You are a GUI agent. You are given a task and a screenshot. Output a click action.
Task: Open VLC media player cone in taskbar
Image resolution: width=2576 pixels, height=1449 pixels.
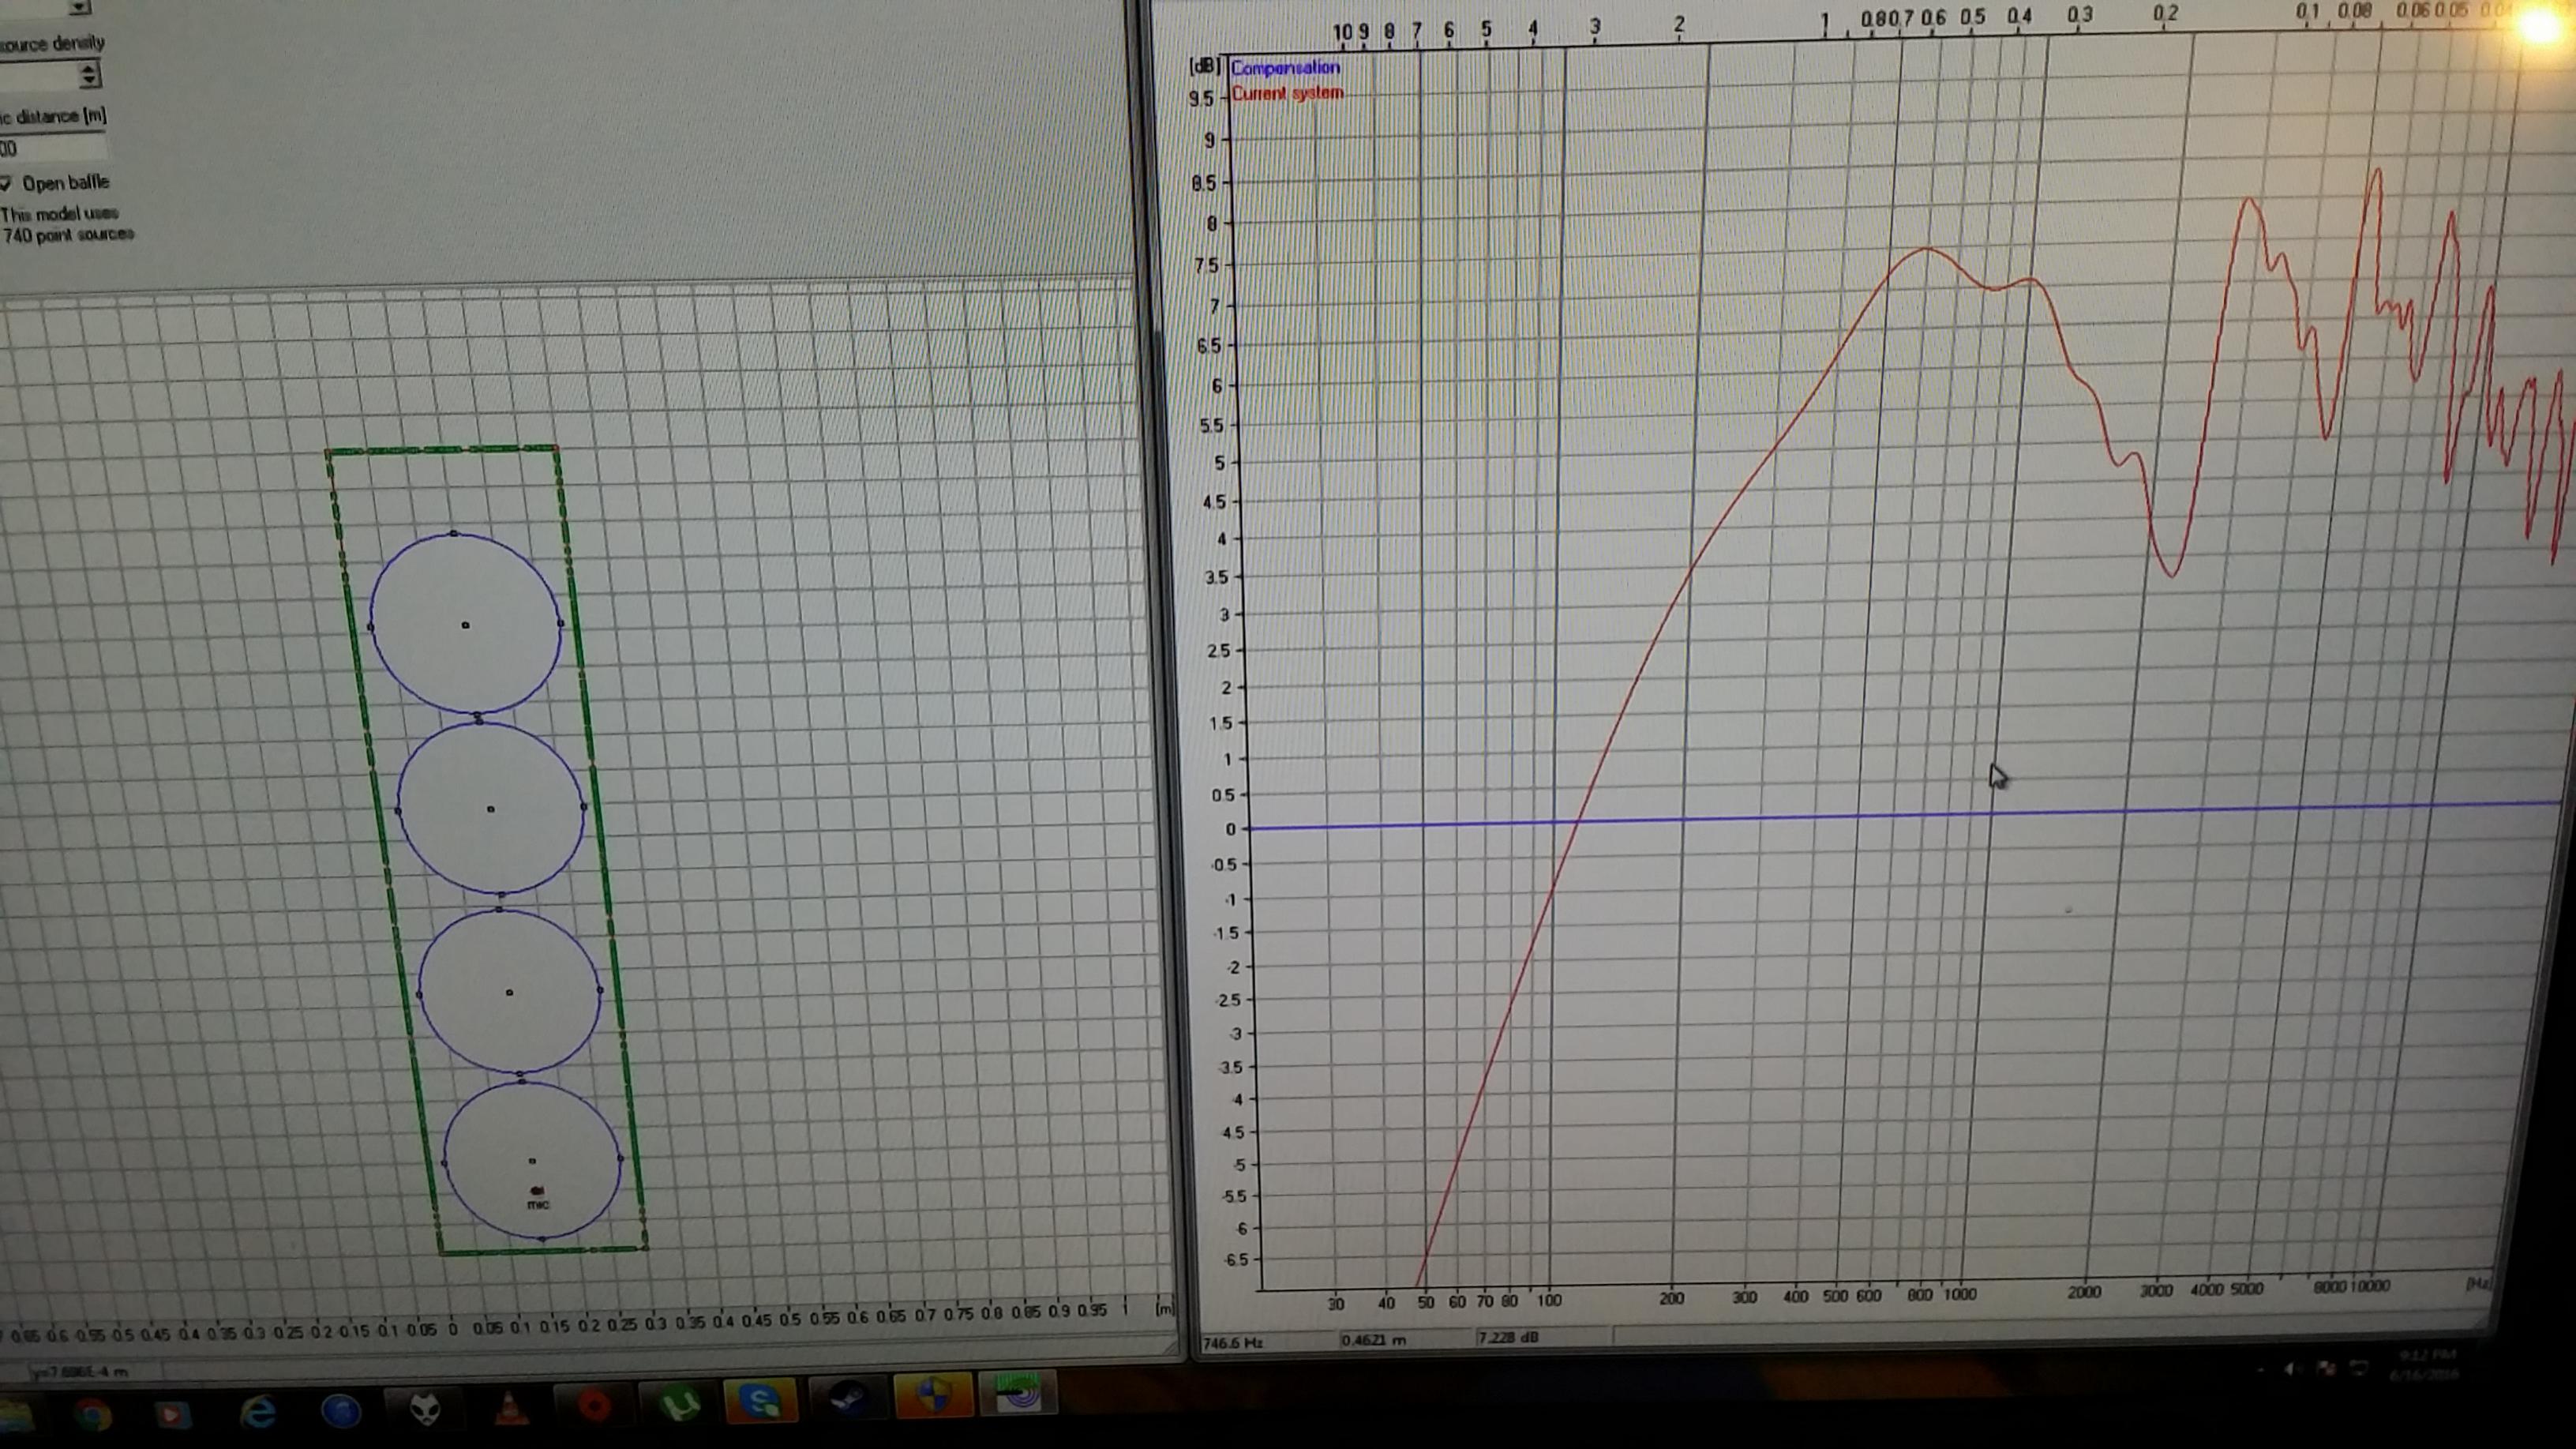(x=511, y=1408)
